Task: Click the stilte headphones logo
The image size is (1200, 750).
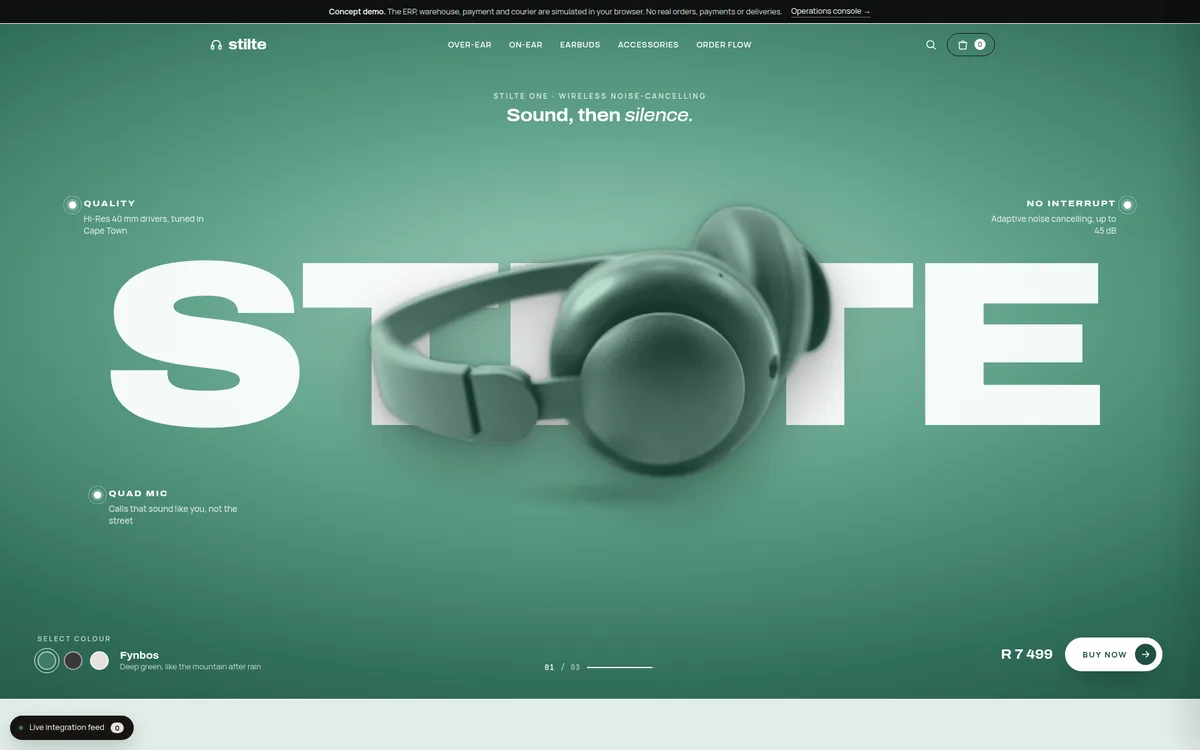Action: tap(238, 45)
